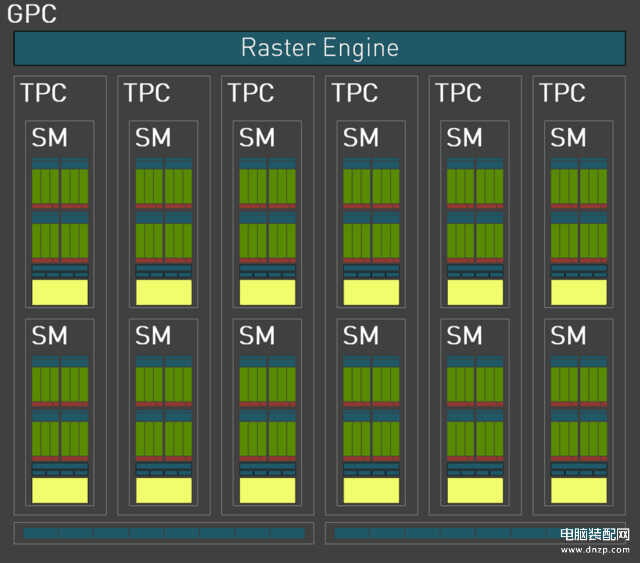Click the left teal bar below the TPCs
The image size is (640, 563).
click(x=164, y=532)
